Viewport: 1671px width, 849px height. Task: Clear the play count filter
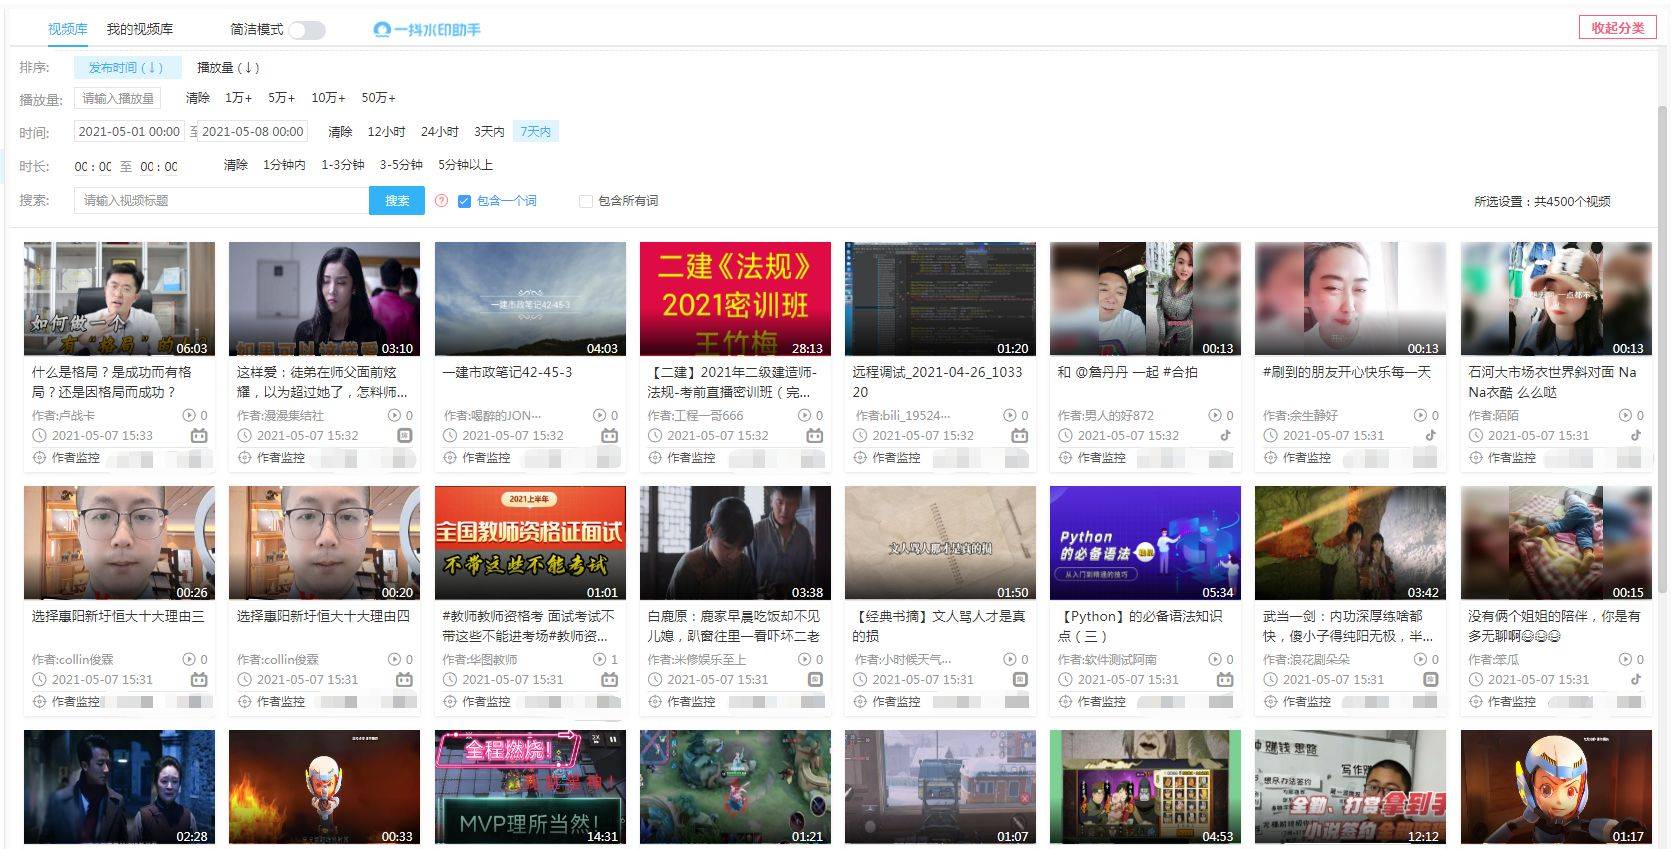pyautogui.click(x=198, y=98)
